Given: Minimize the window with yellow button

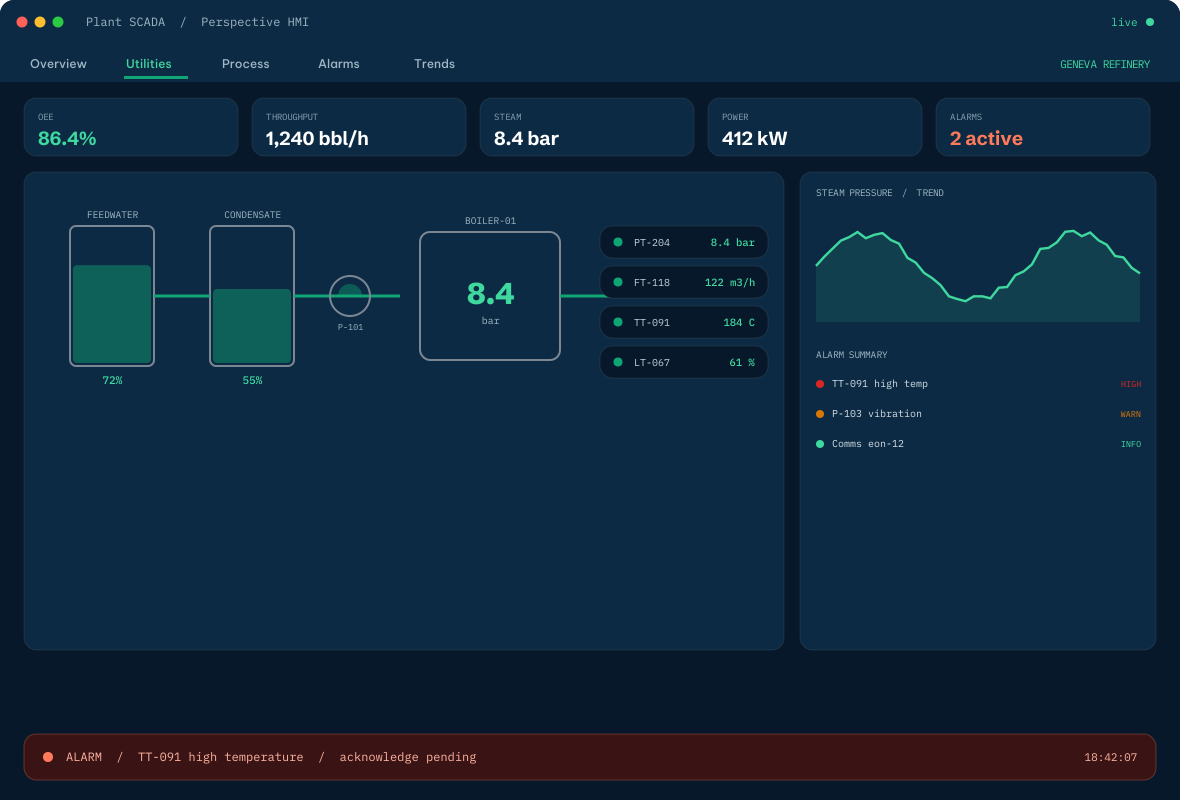Looking at the screenshot, I should [40, 22].
